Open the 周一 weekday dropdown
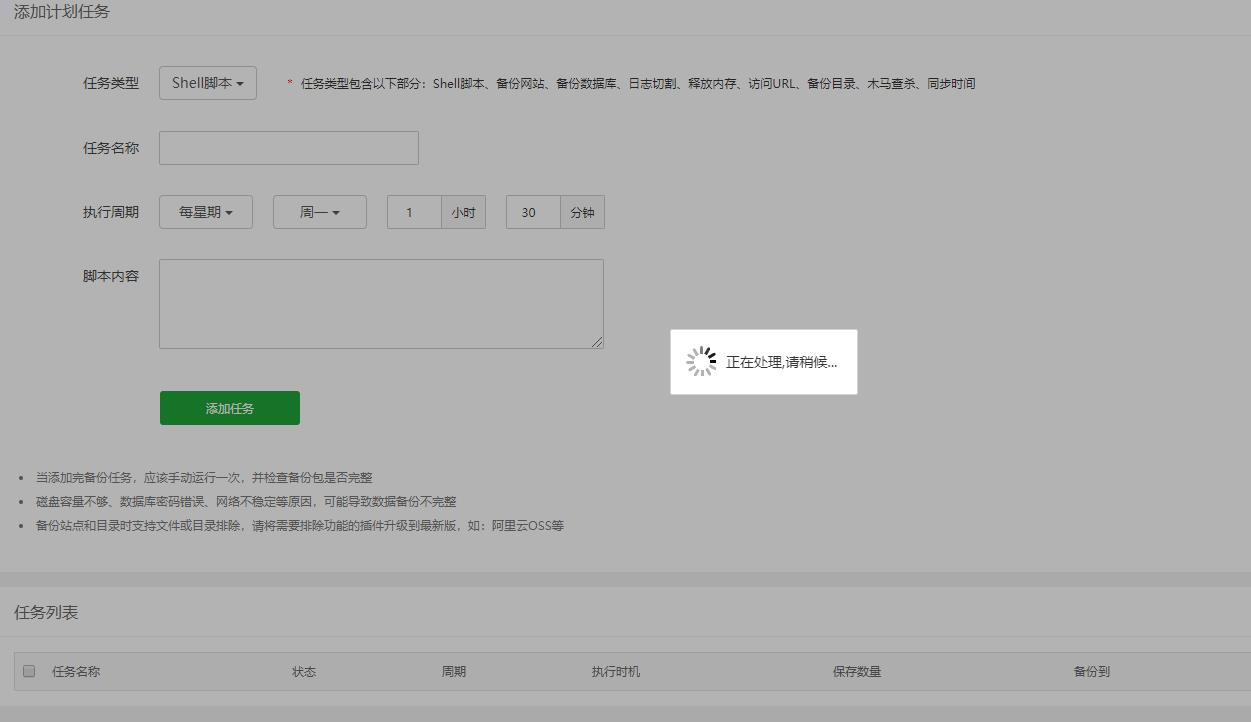This screenshot has width=1251, height=722. (x=318, y=211)
